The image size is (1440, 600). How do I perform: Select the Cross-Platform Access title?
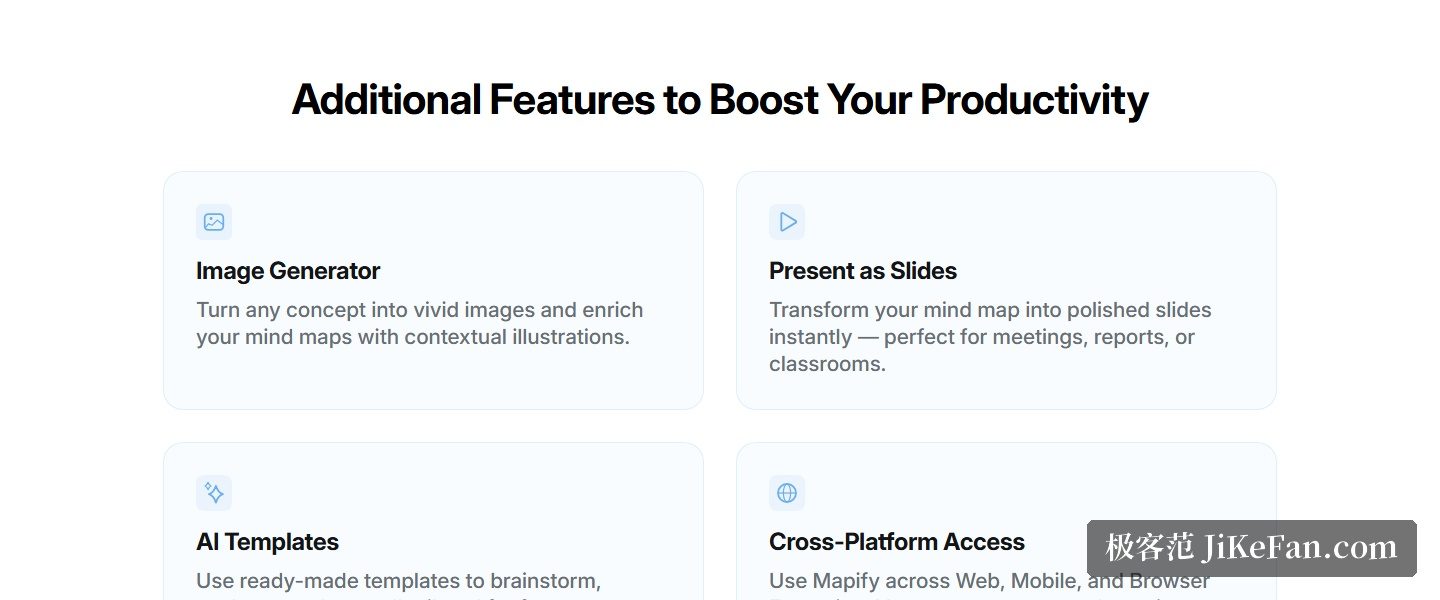(897, 542)
